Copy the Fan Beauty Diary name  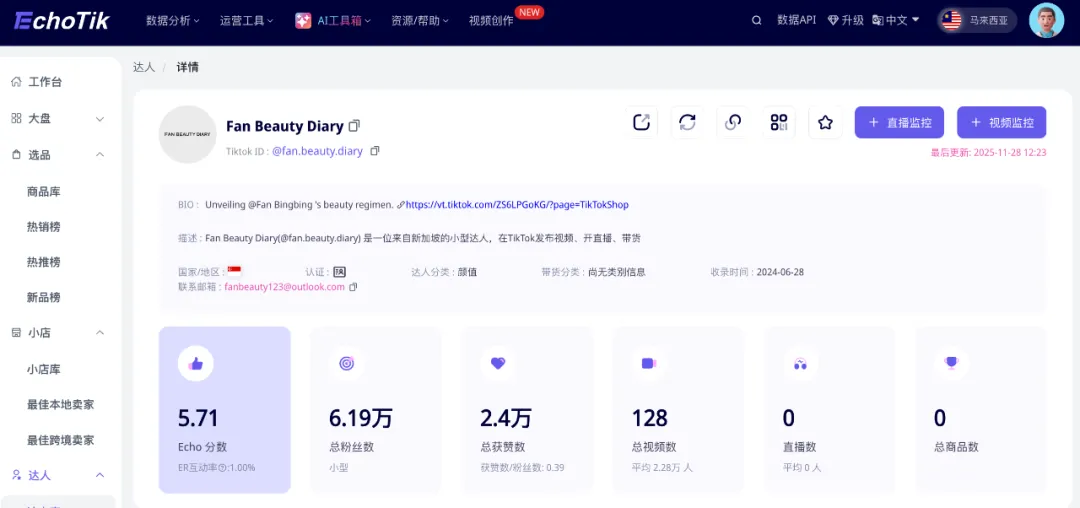(x=354, y=126)
